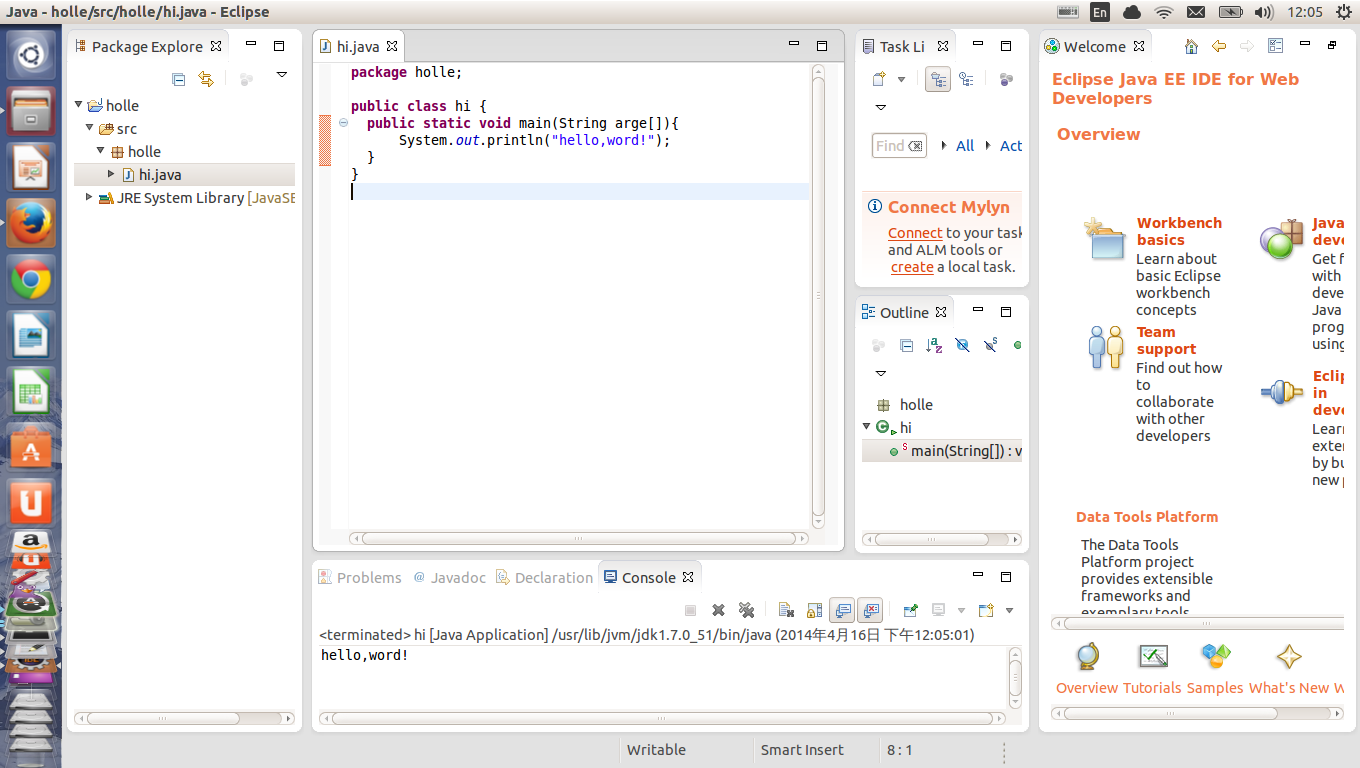This screenshot has height=768, width=1360.
Task: Expand hi.java in Package Explorer
Action: 112,173
